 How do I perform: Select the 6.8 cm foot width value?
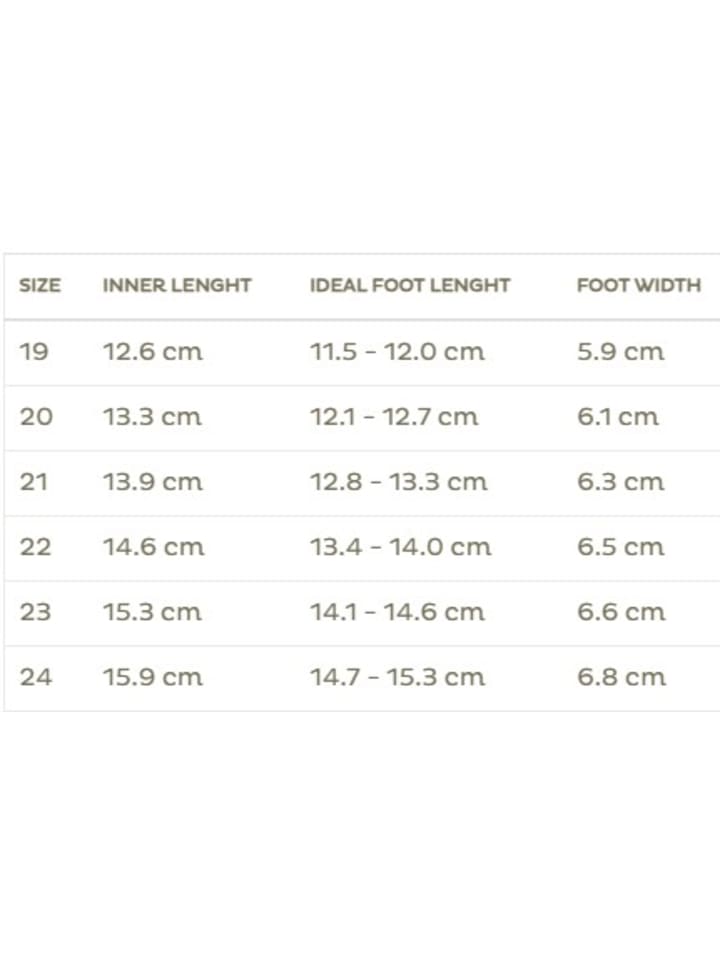click(621, 677)
